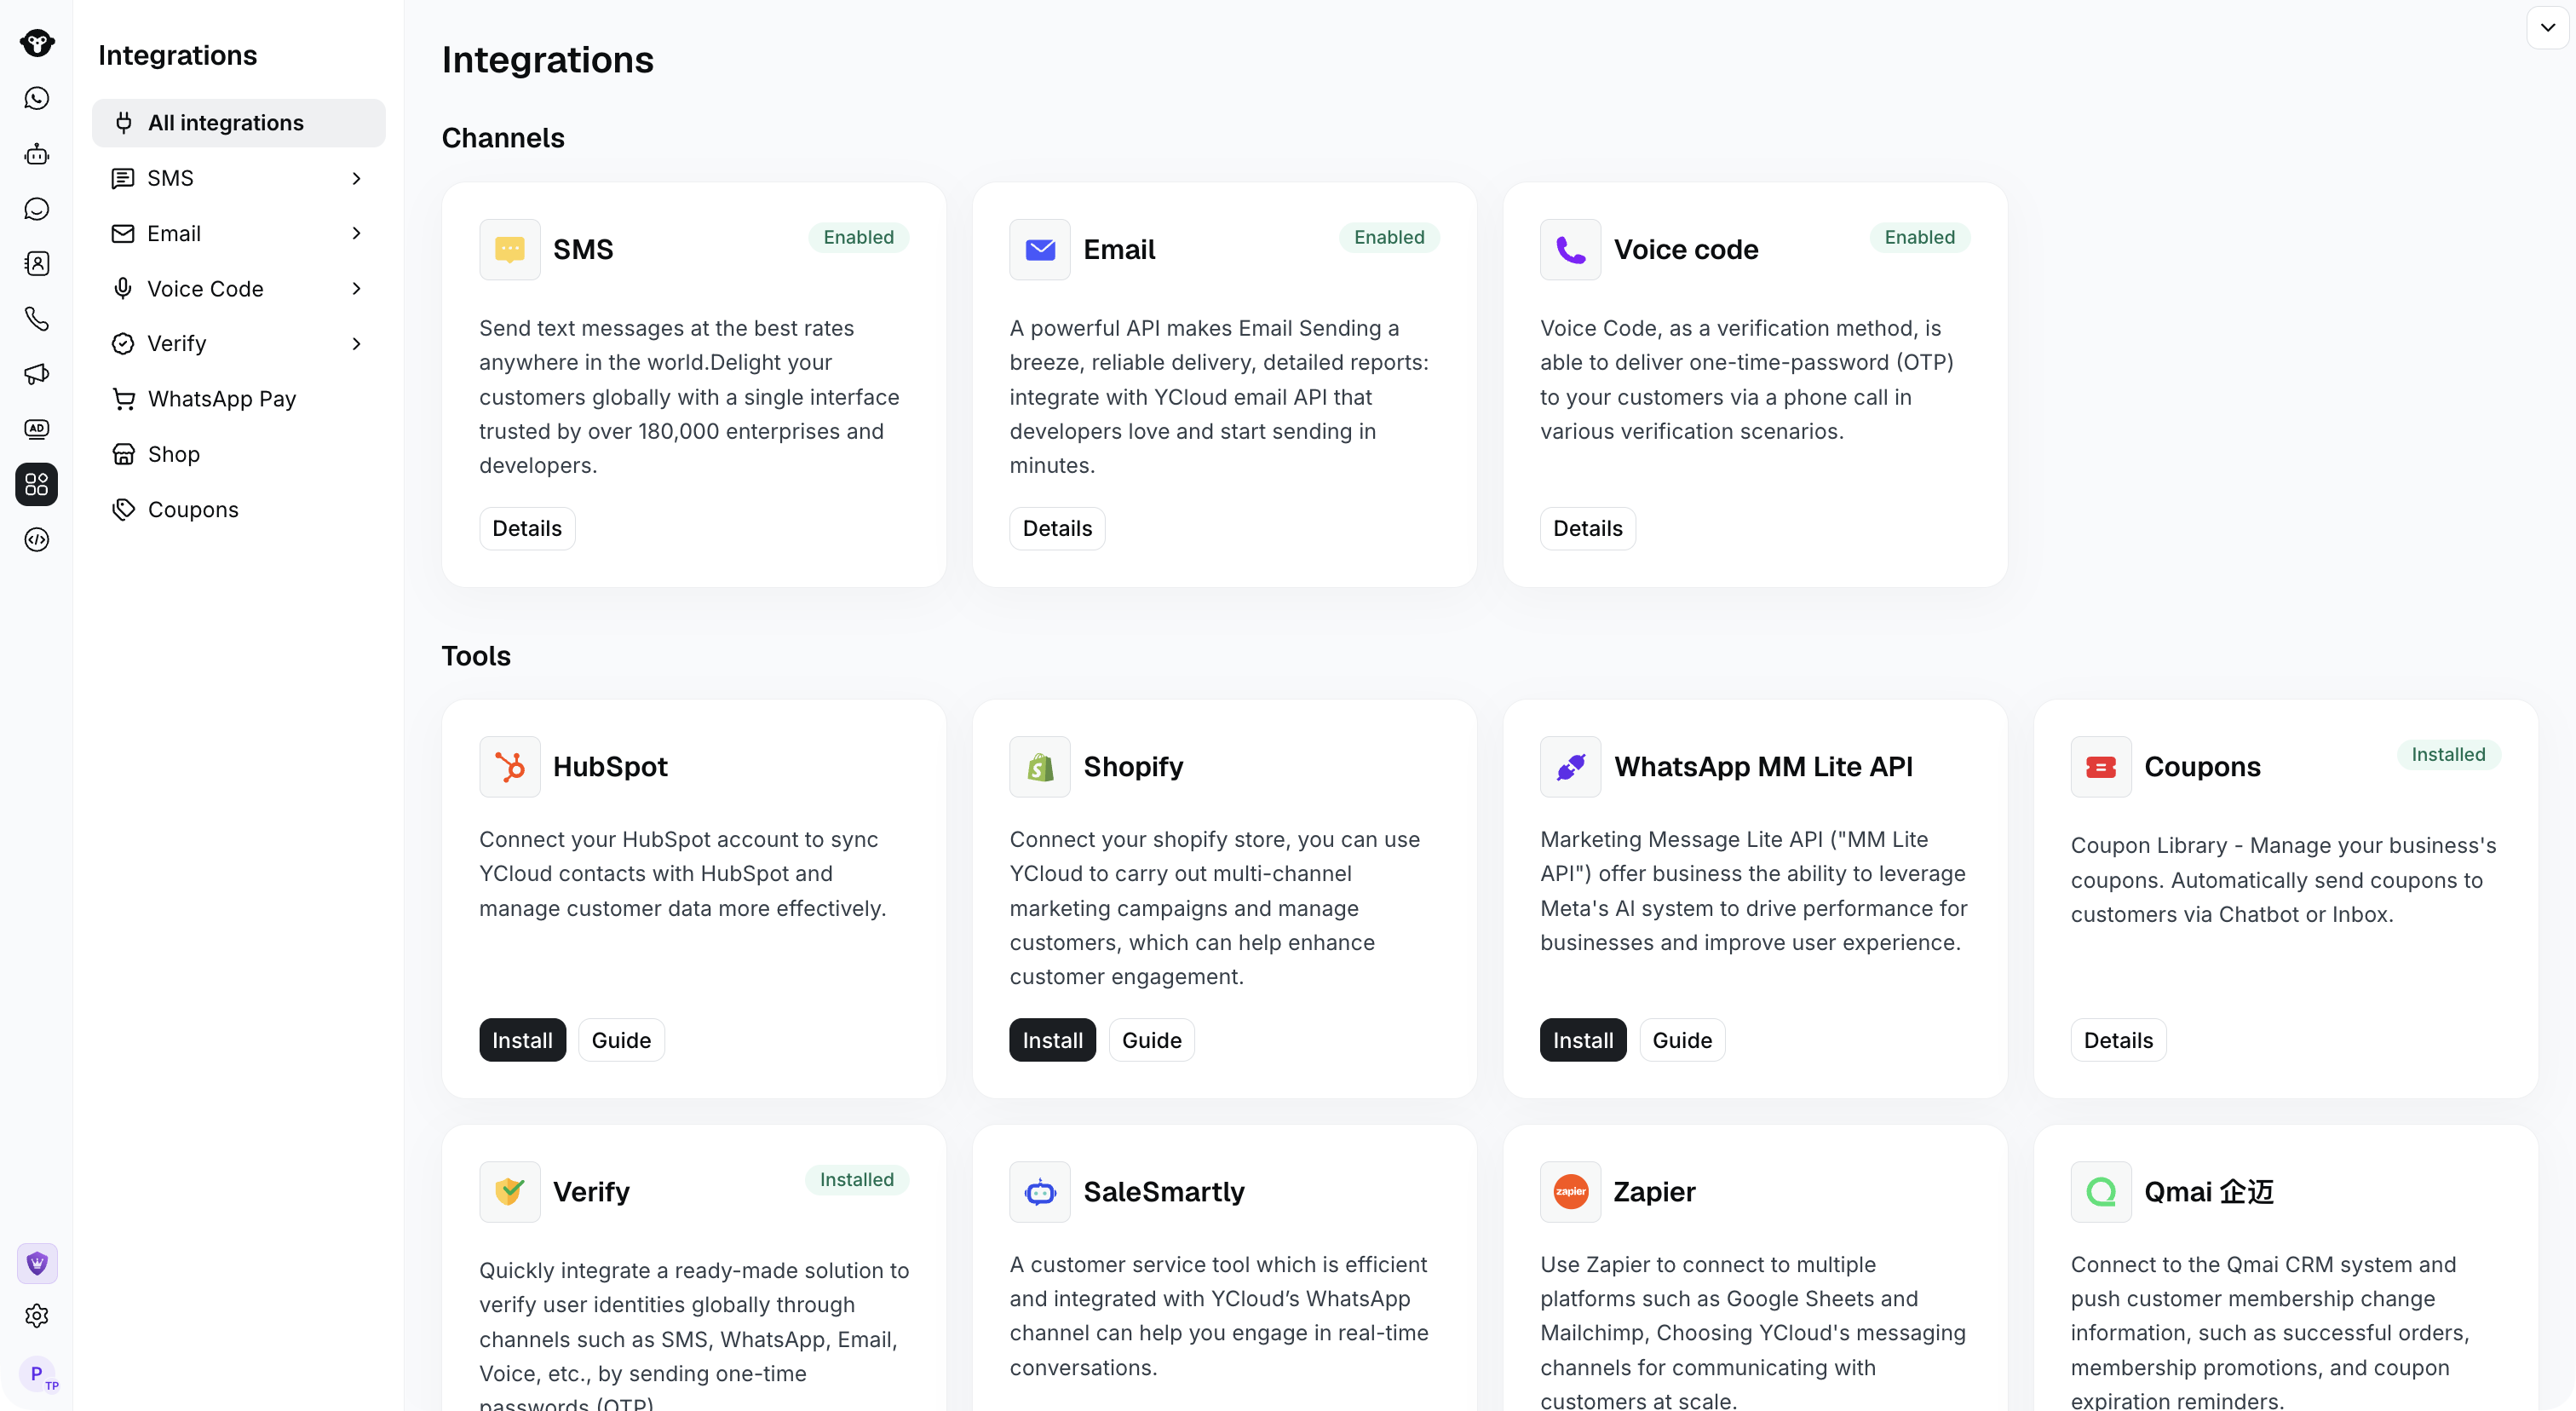The image size is (2576, 1411).
Task: Click the SaleSmartly robot logo icon
Action: [1040, 1192]
